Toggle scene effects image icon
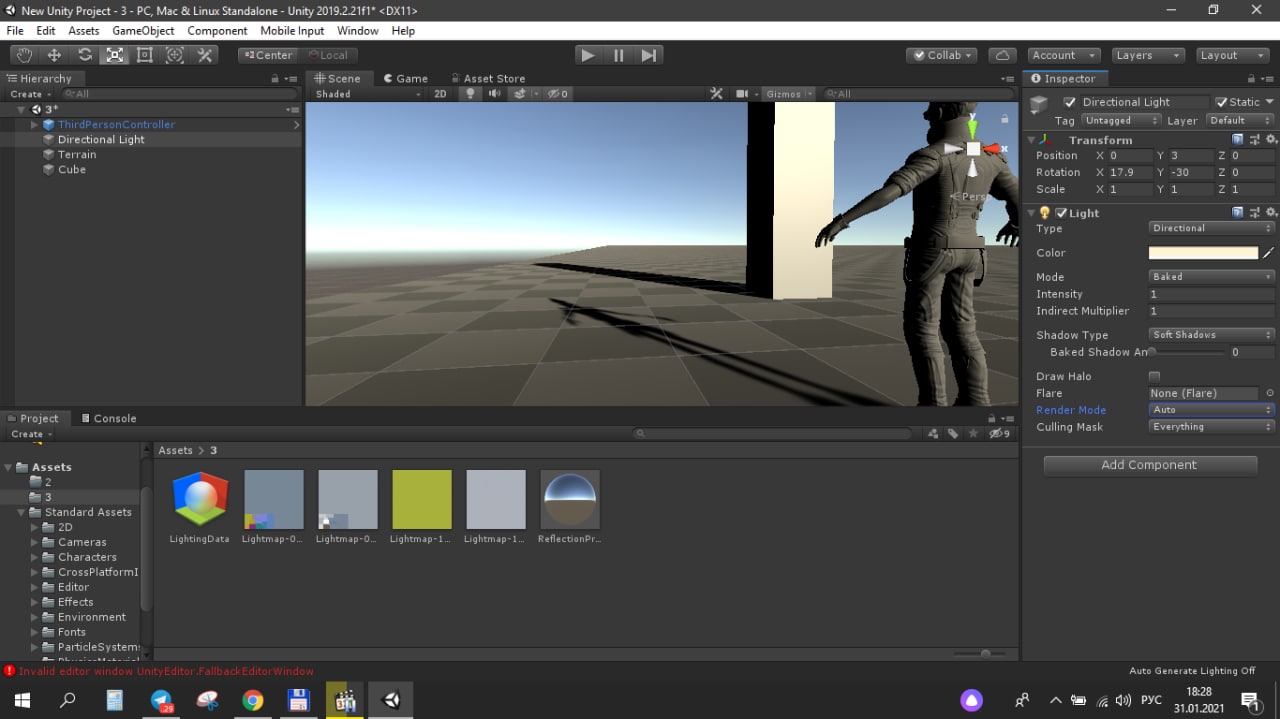 520,94
